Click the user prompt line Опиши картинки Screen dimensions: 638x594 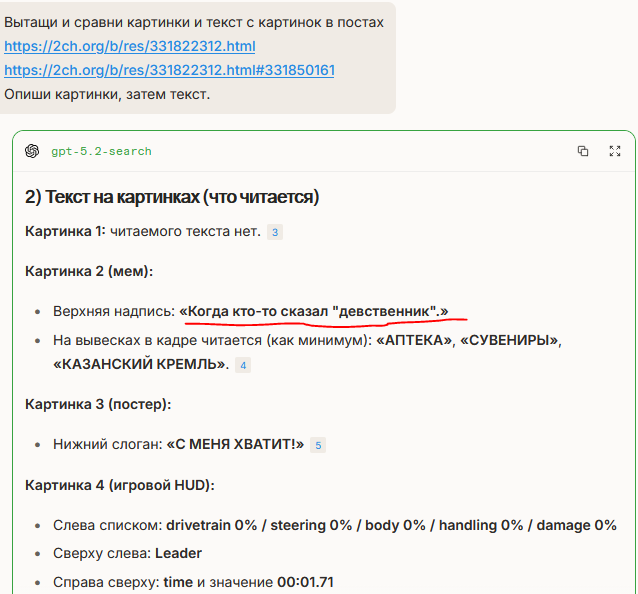(x=107, y=94)
